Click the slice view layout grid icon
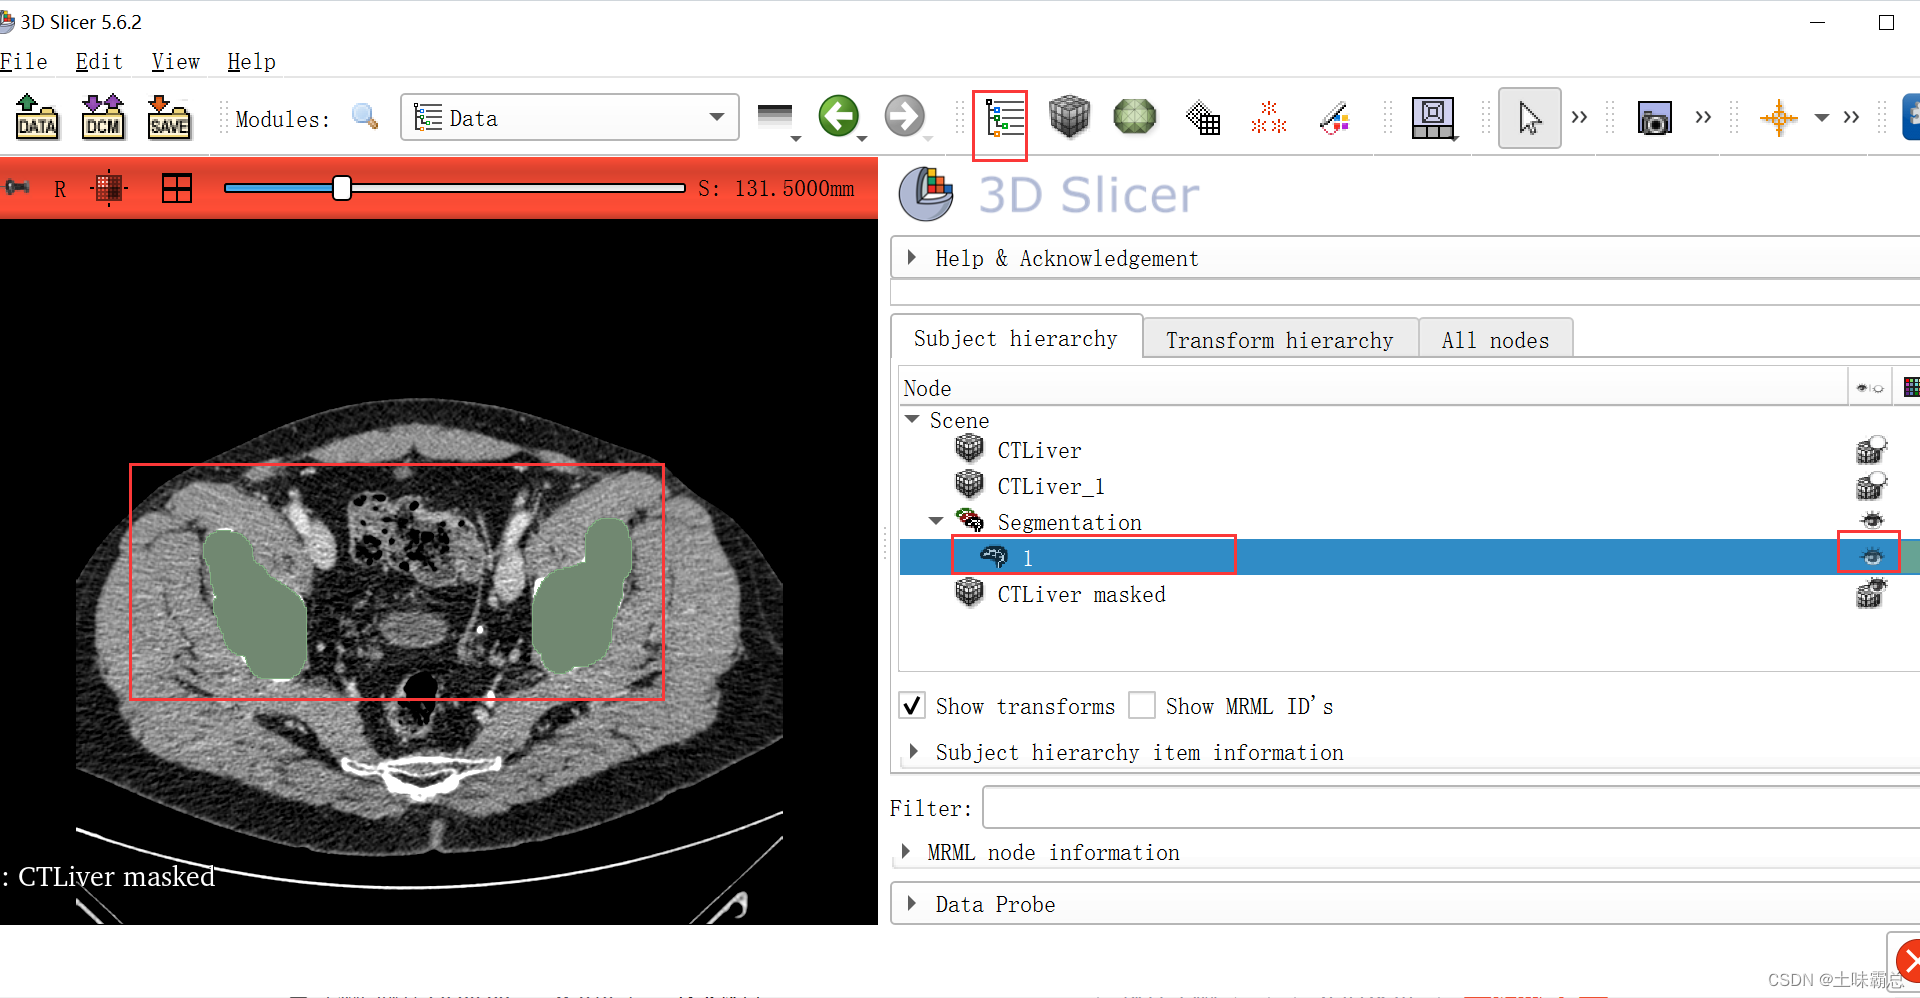The width and height of the screenshot is (1920, 998). click(x=177, y=188)
